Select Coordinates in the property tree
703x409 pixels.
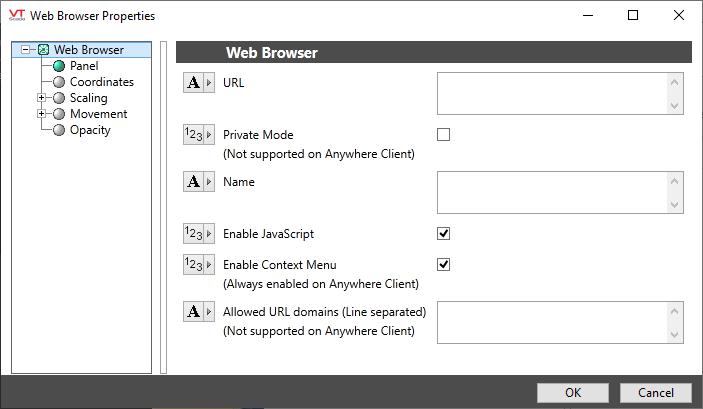[101, 82]
